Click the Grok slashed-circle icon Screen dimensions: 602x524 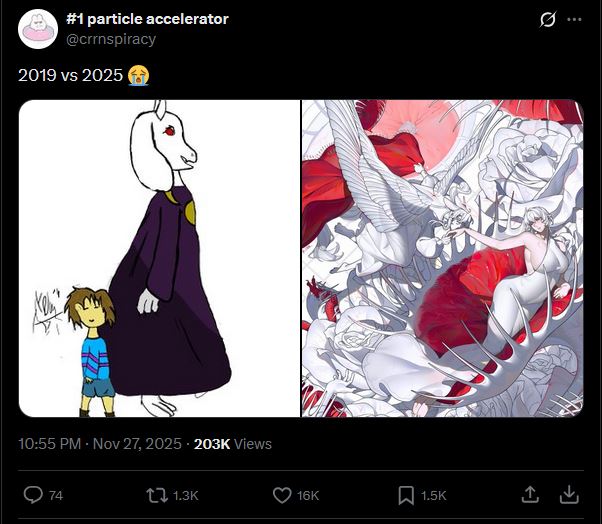click(547, 19)
